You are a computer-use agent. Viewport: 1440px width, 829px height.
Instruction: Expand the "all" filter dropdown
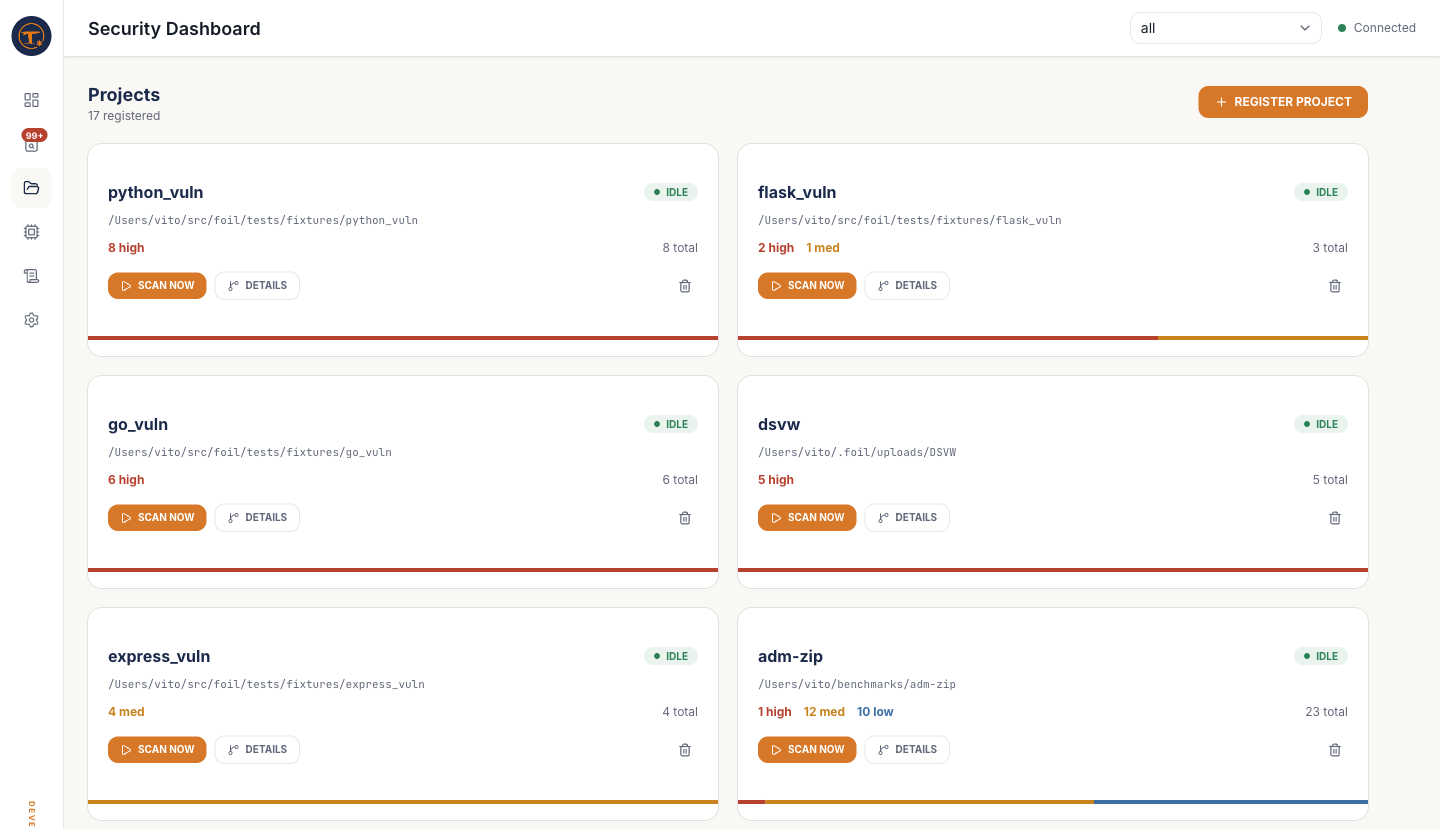(x=1225, y=28)
